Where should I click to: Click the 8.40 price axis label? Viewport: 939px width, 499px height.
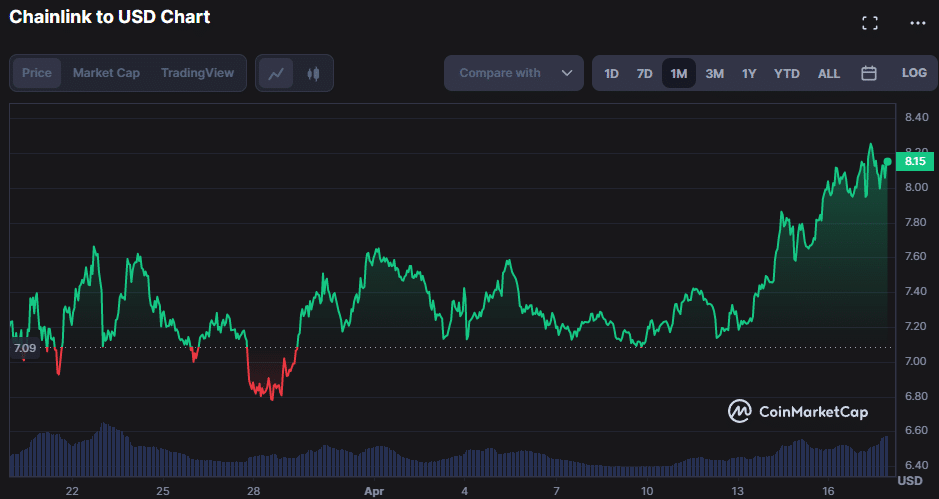(916, 117)
